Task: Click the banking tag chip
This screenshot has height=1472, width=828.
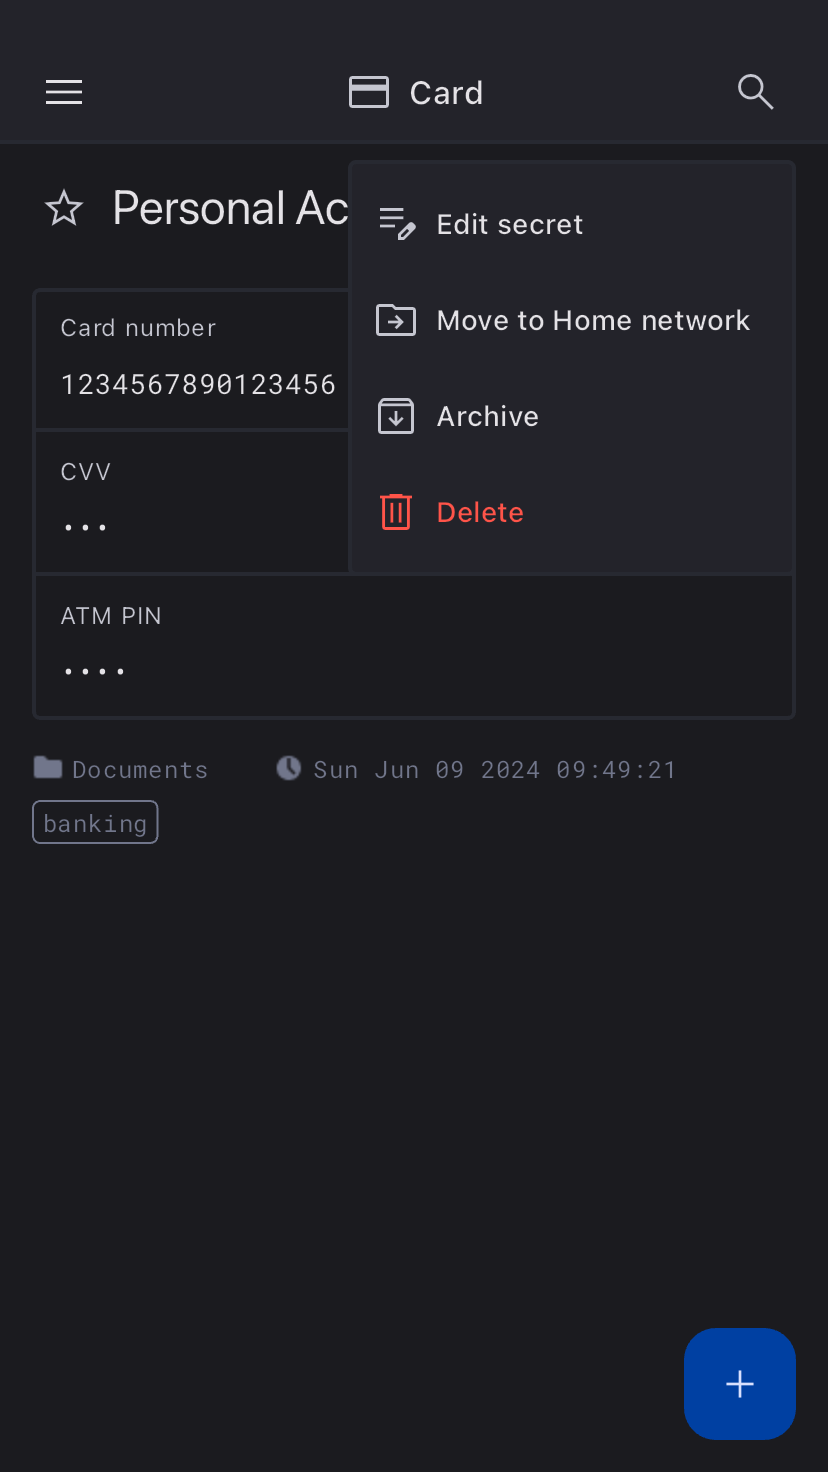Action: pyautogui.click(x=95, y=823)
